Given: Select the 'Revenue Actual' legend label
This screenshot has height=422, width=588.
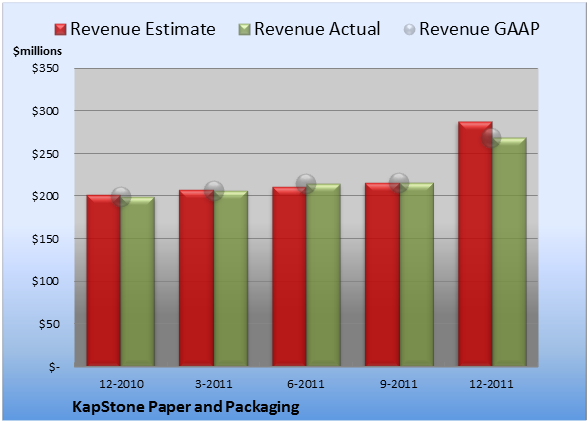Looking at the screenshot, I should (x=317, y=29).
